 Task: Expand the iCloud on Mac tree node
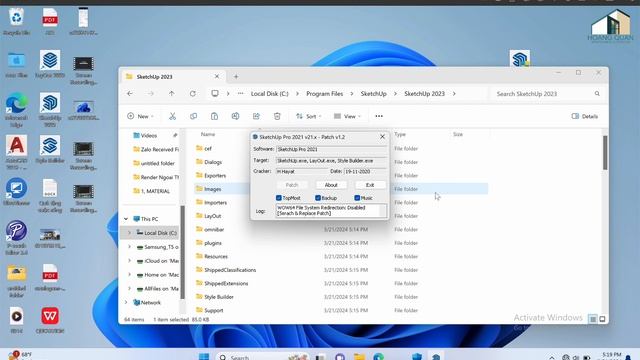[x=129, y=261]
